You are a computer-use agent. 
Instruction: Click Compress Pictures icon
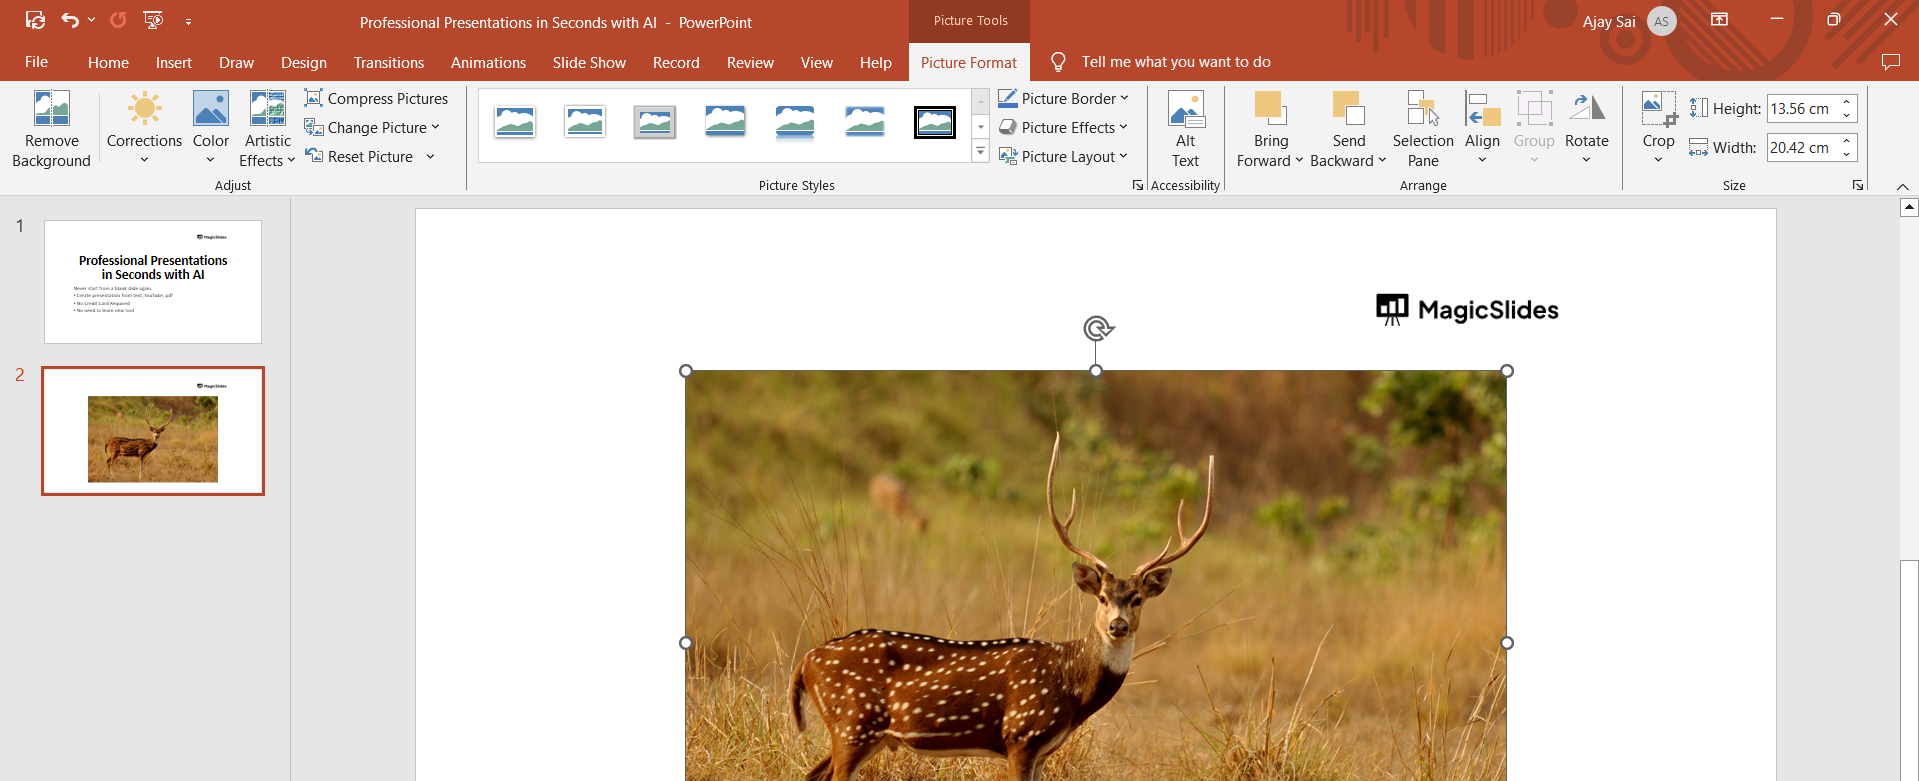point(314,98)
